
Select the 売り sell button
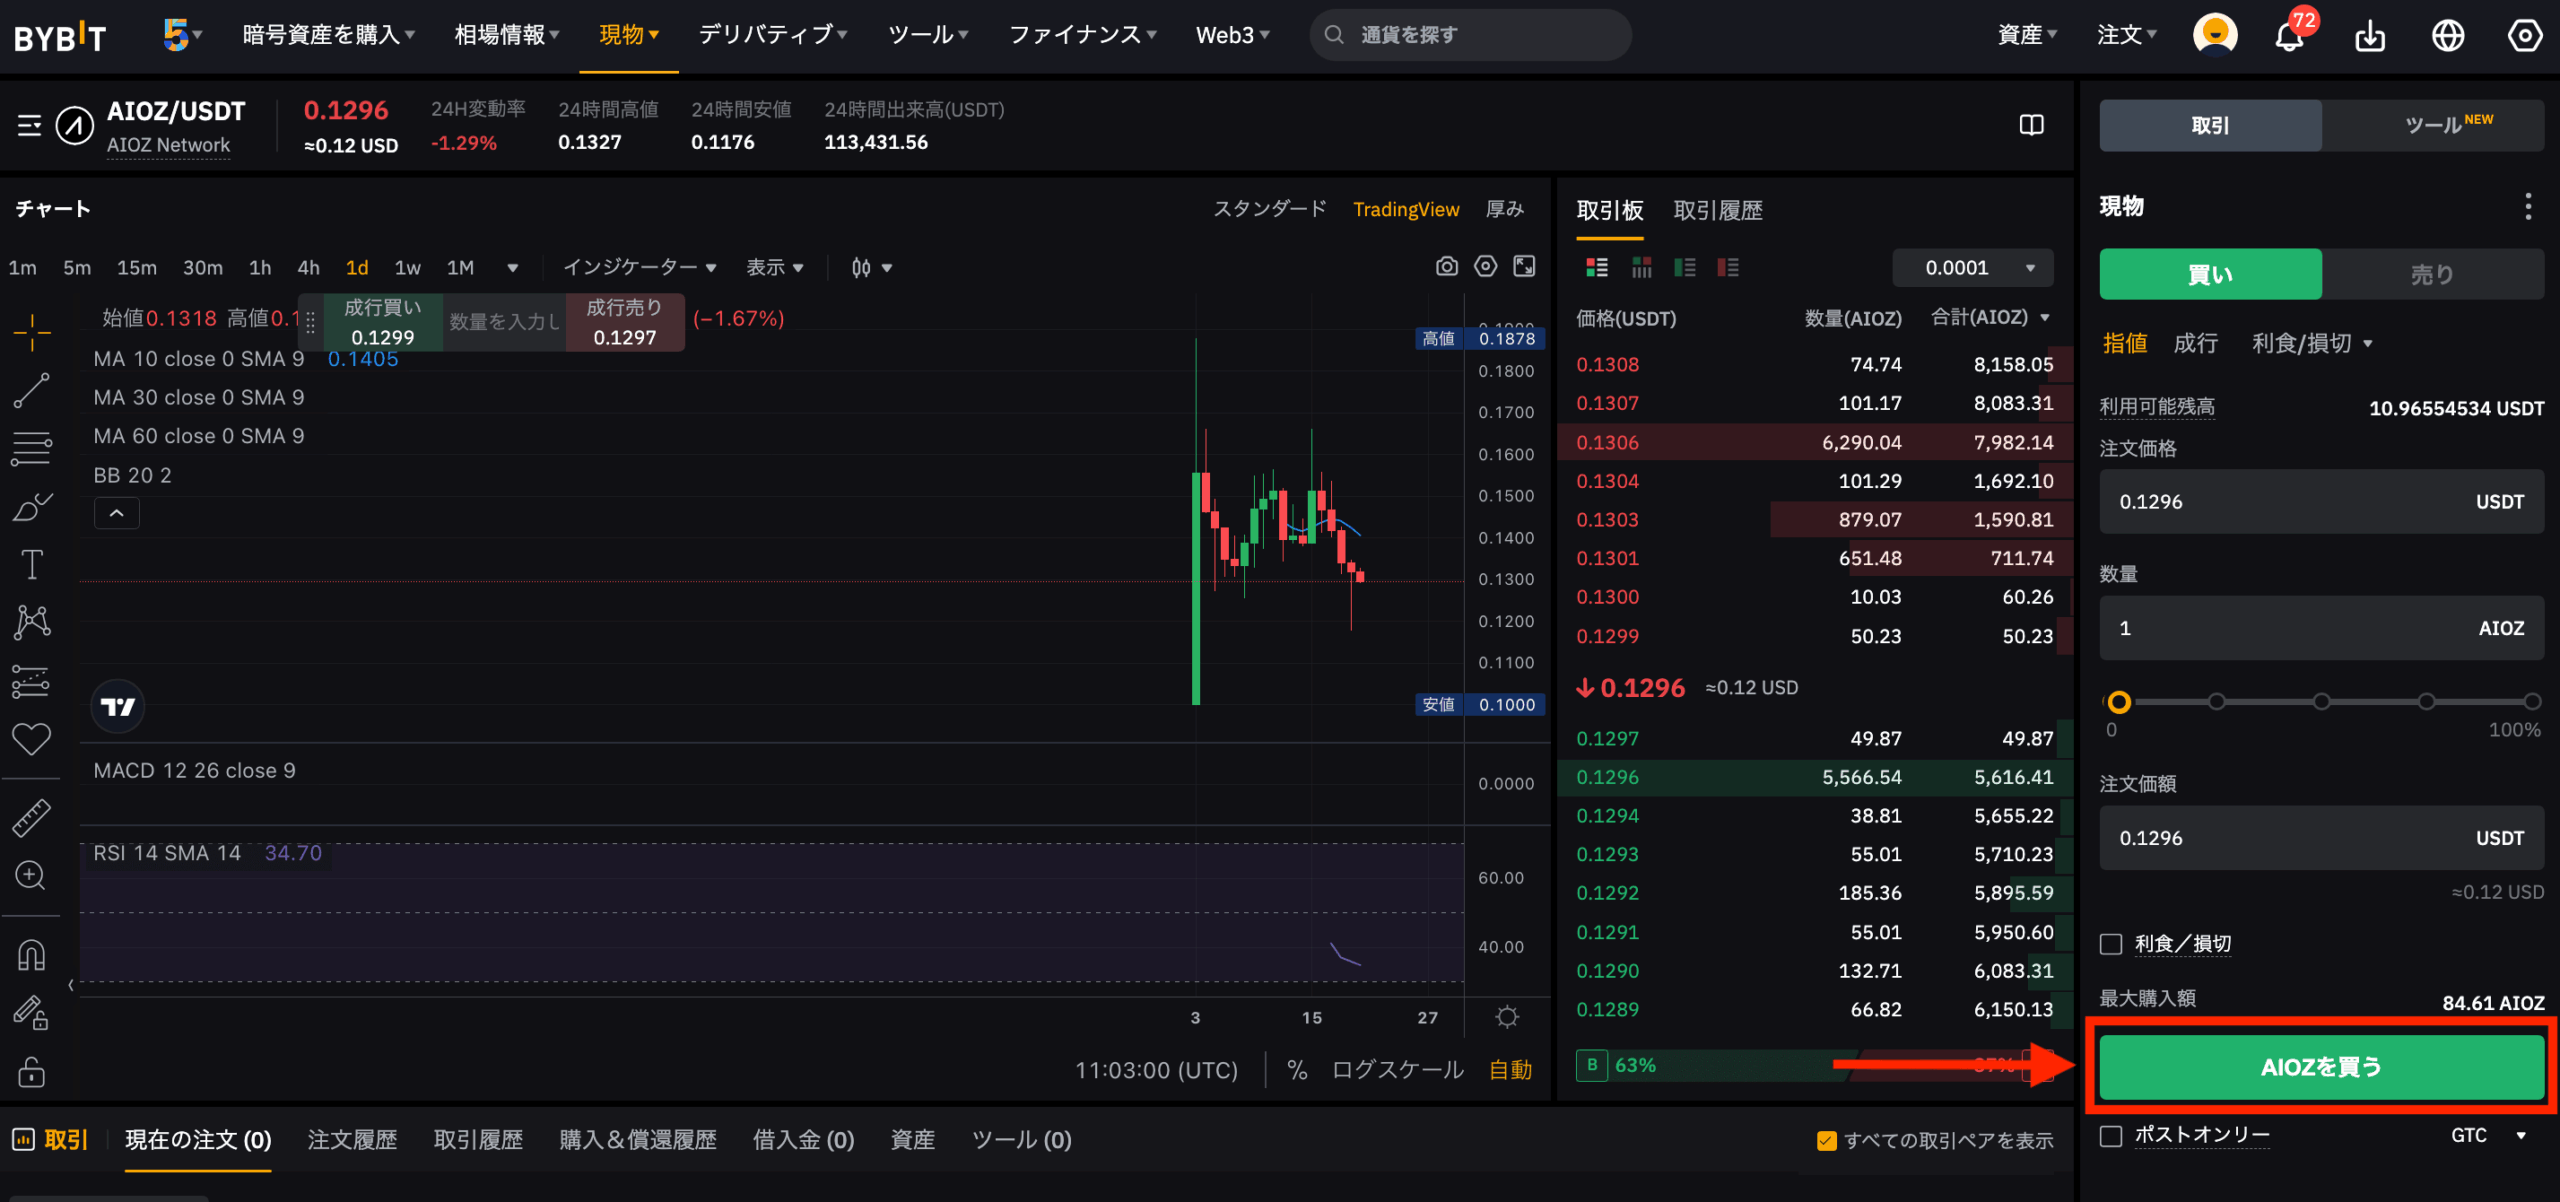[2432, 274]
